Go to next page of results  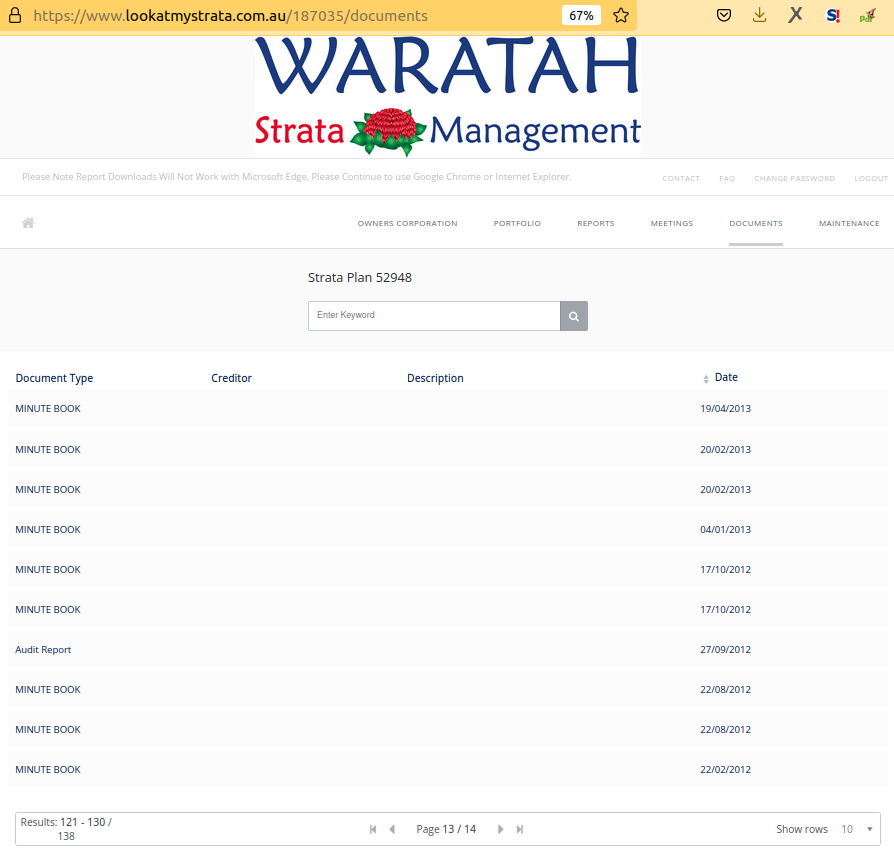coord(500,829)
